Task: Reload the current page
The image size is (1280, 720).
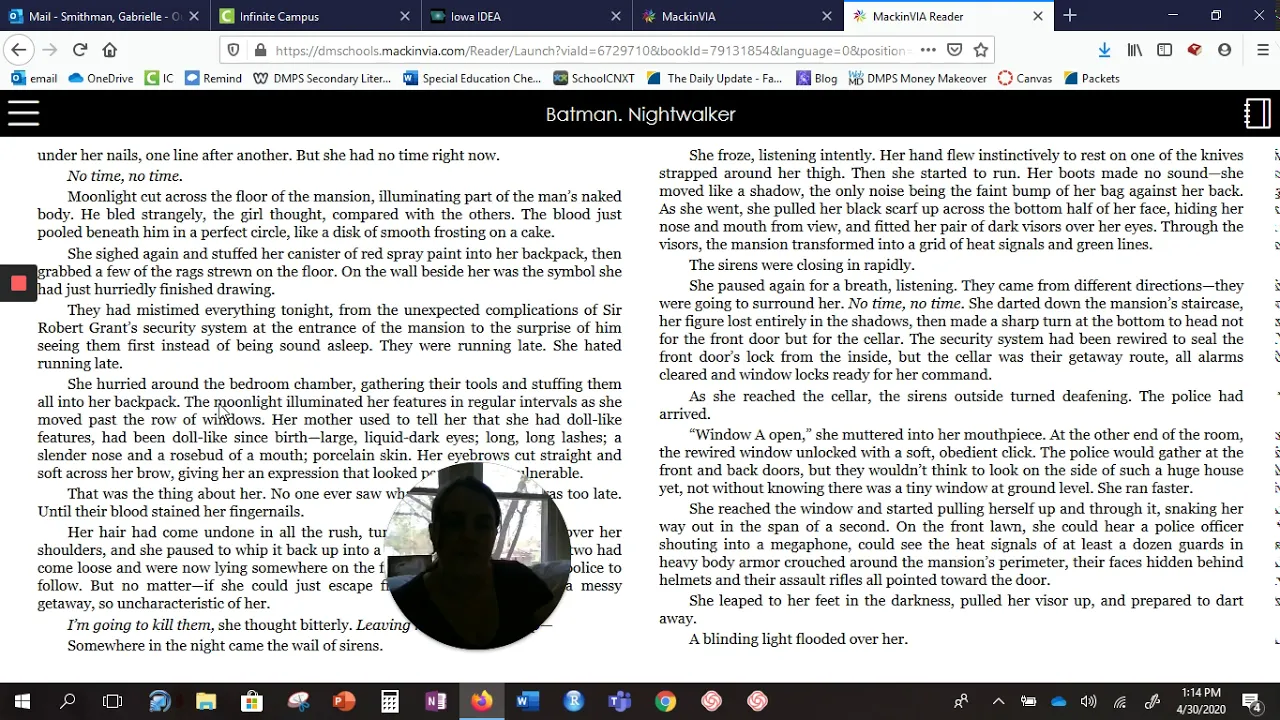Action: (80, 50)
